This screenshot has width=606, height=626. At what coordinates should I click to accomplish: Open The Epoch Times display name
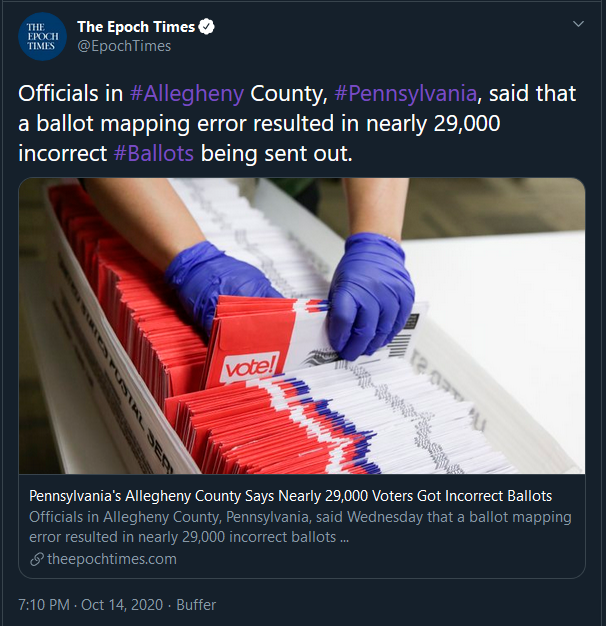coord(136,27)
